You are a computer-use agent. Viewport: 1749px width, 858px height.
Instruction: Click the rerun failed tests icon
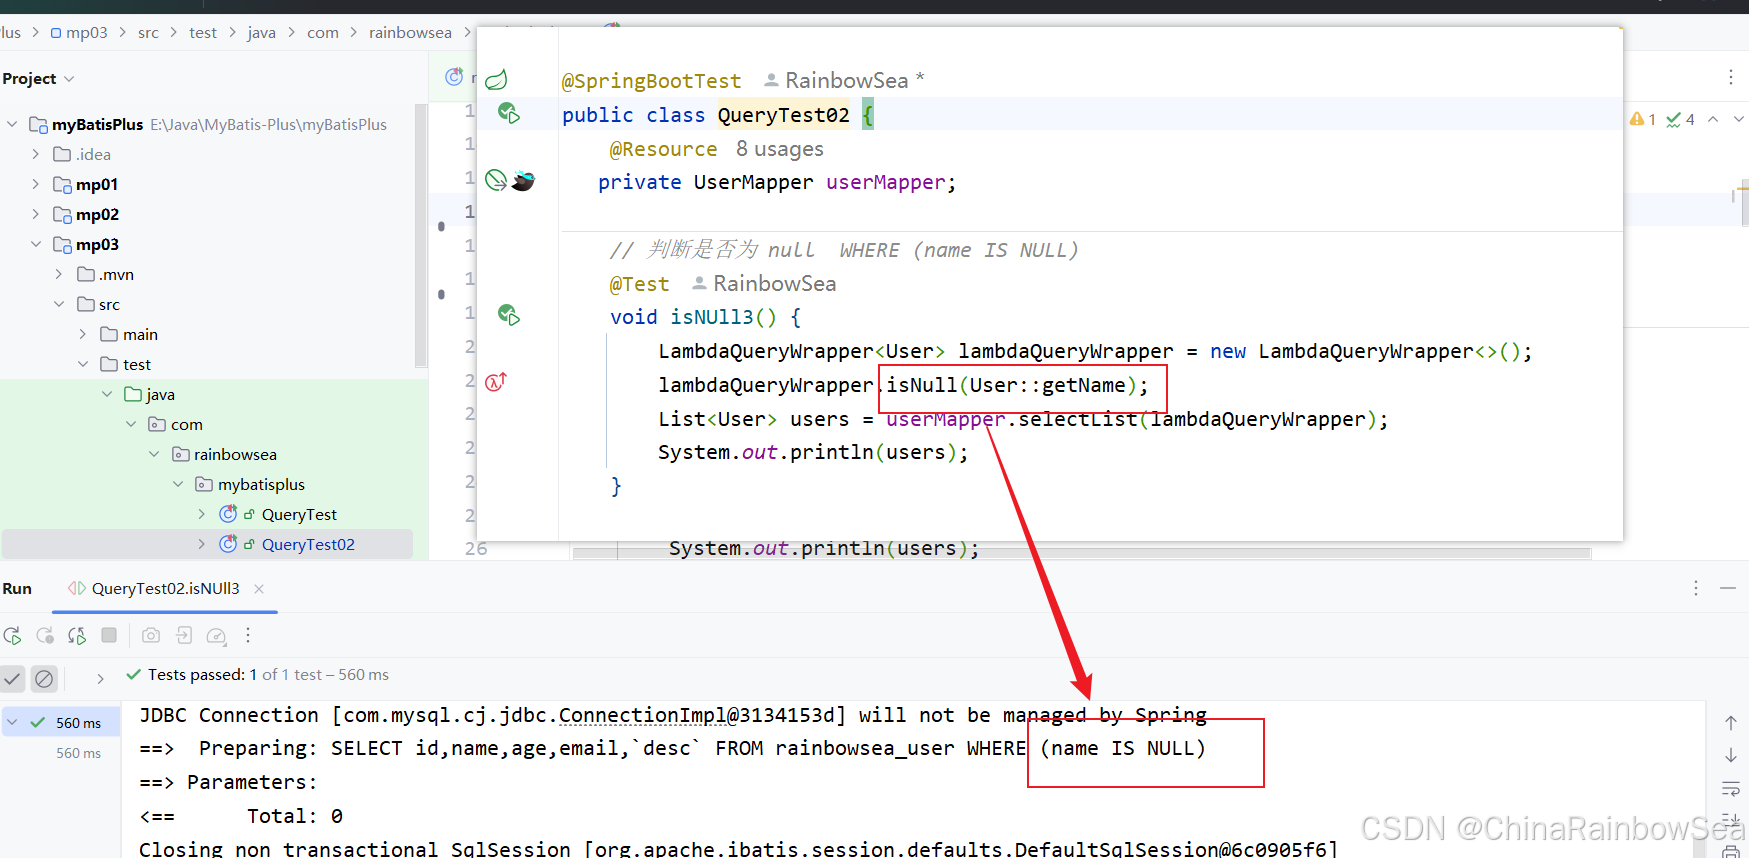coord(45,635)
